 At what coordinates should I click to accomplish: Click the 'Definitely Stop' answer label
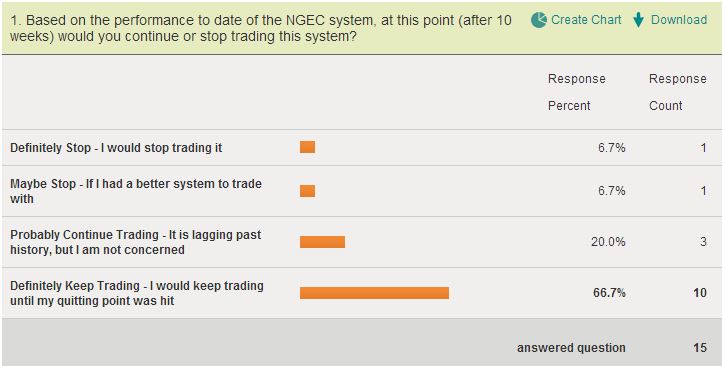116,148
